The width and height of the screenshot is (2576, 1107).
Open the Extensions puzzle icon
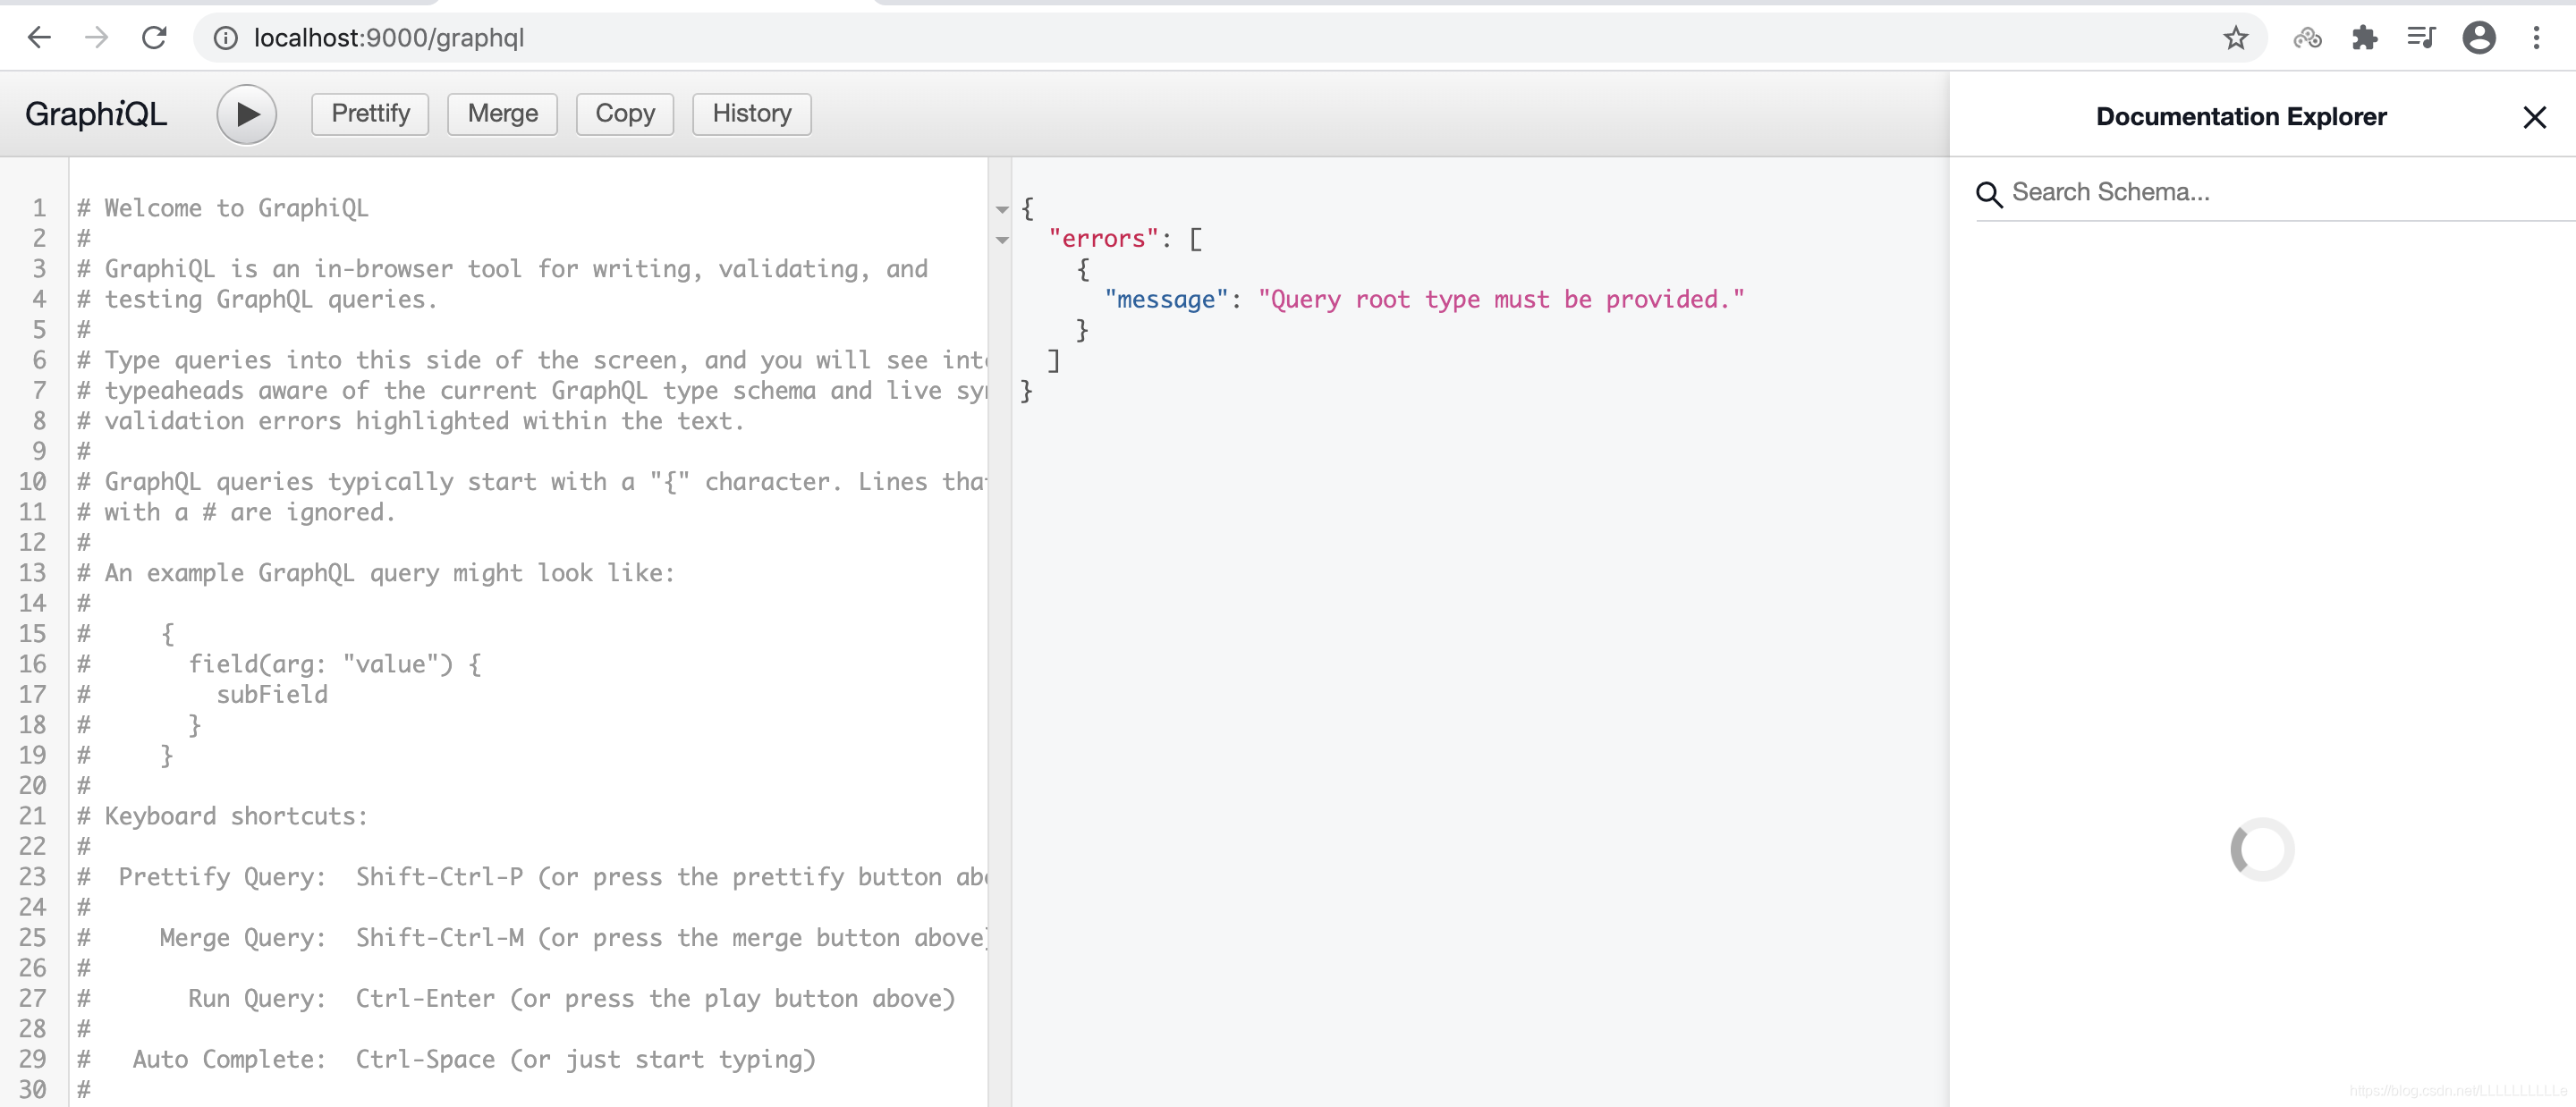pos(2364,38)
